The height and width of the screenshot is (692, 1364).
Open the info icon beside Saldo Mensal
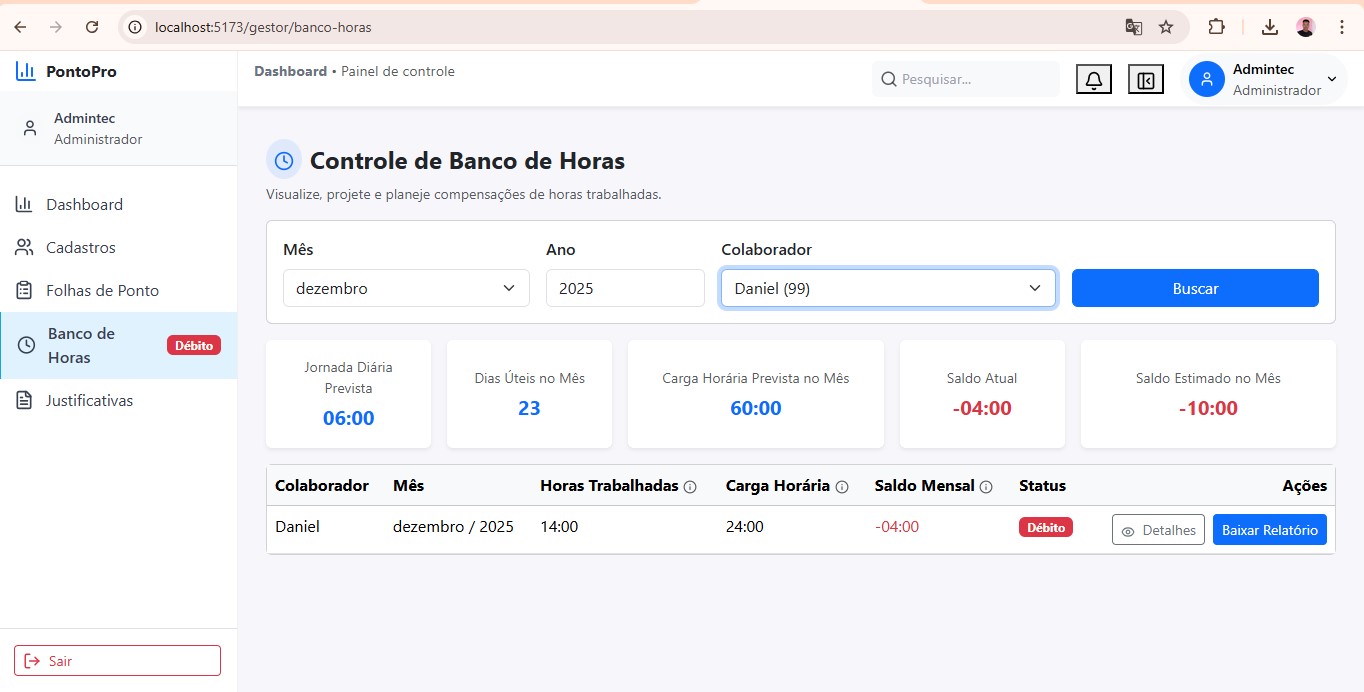[987, 486]
